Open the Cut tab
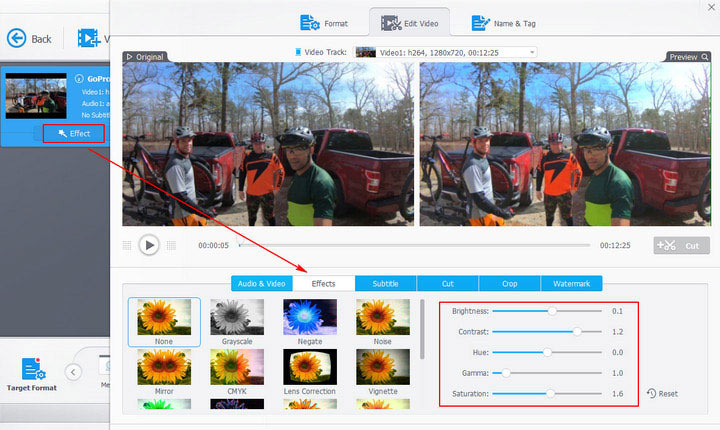 (x=448, y=283)
